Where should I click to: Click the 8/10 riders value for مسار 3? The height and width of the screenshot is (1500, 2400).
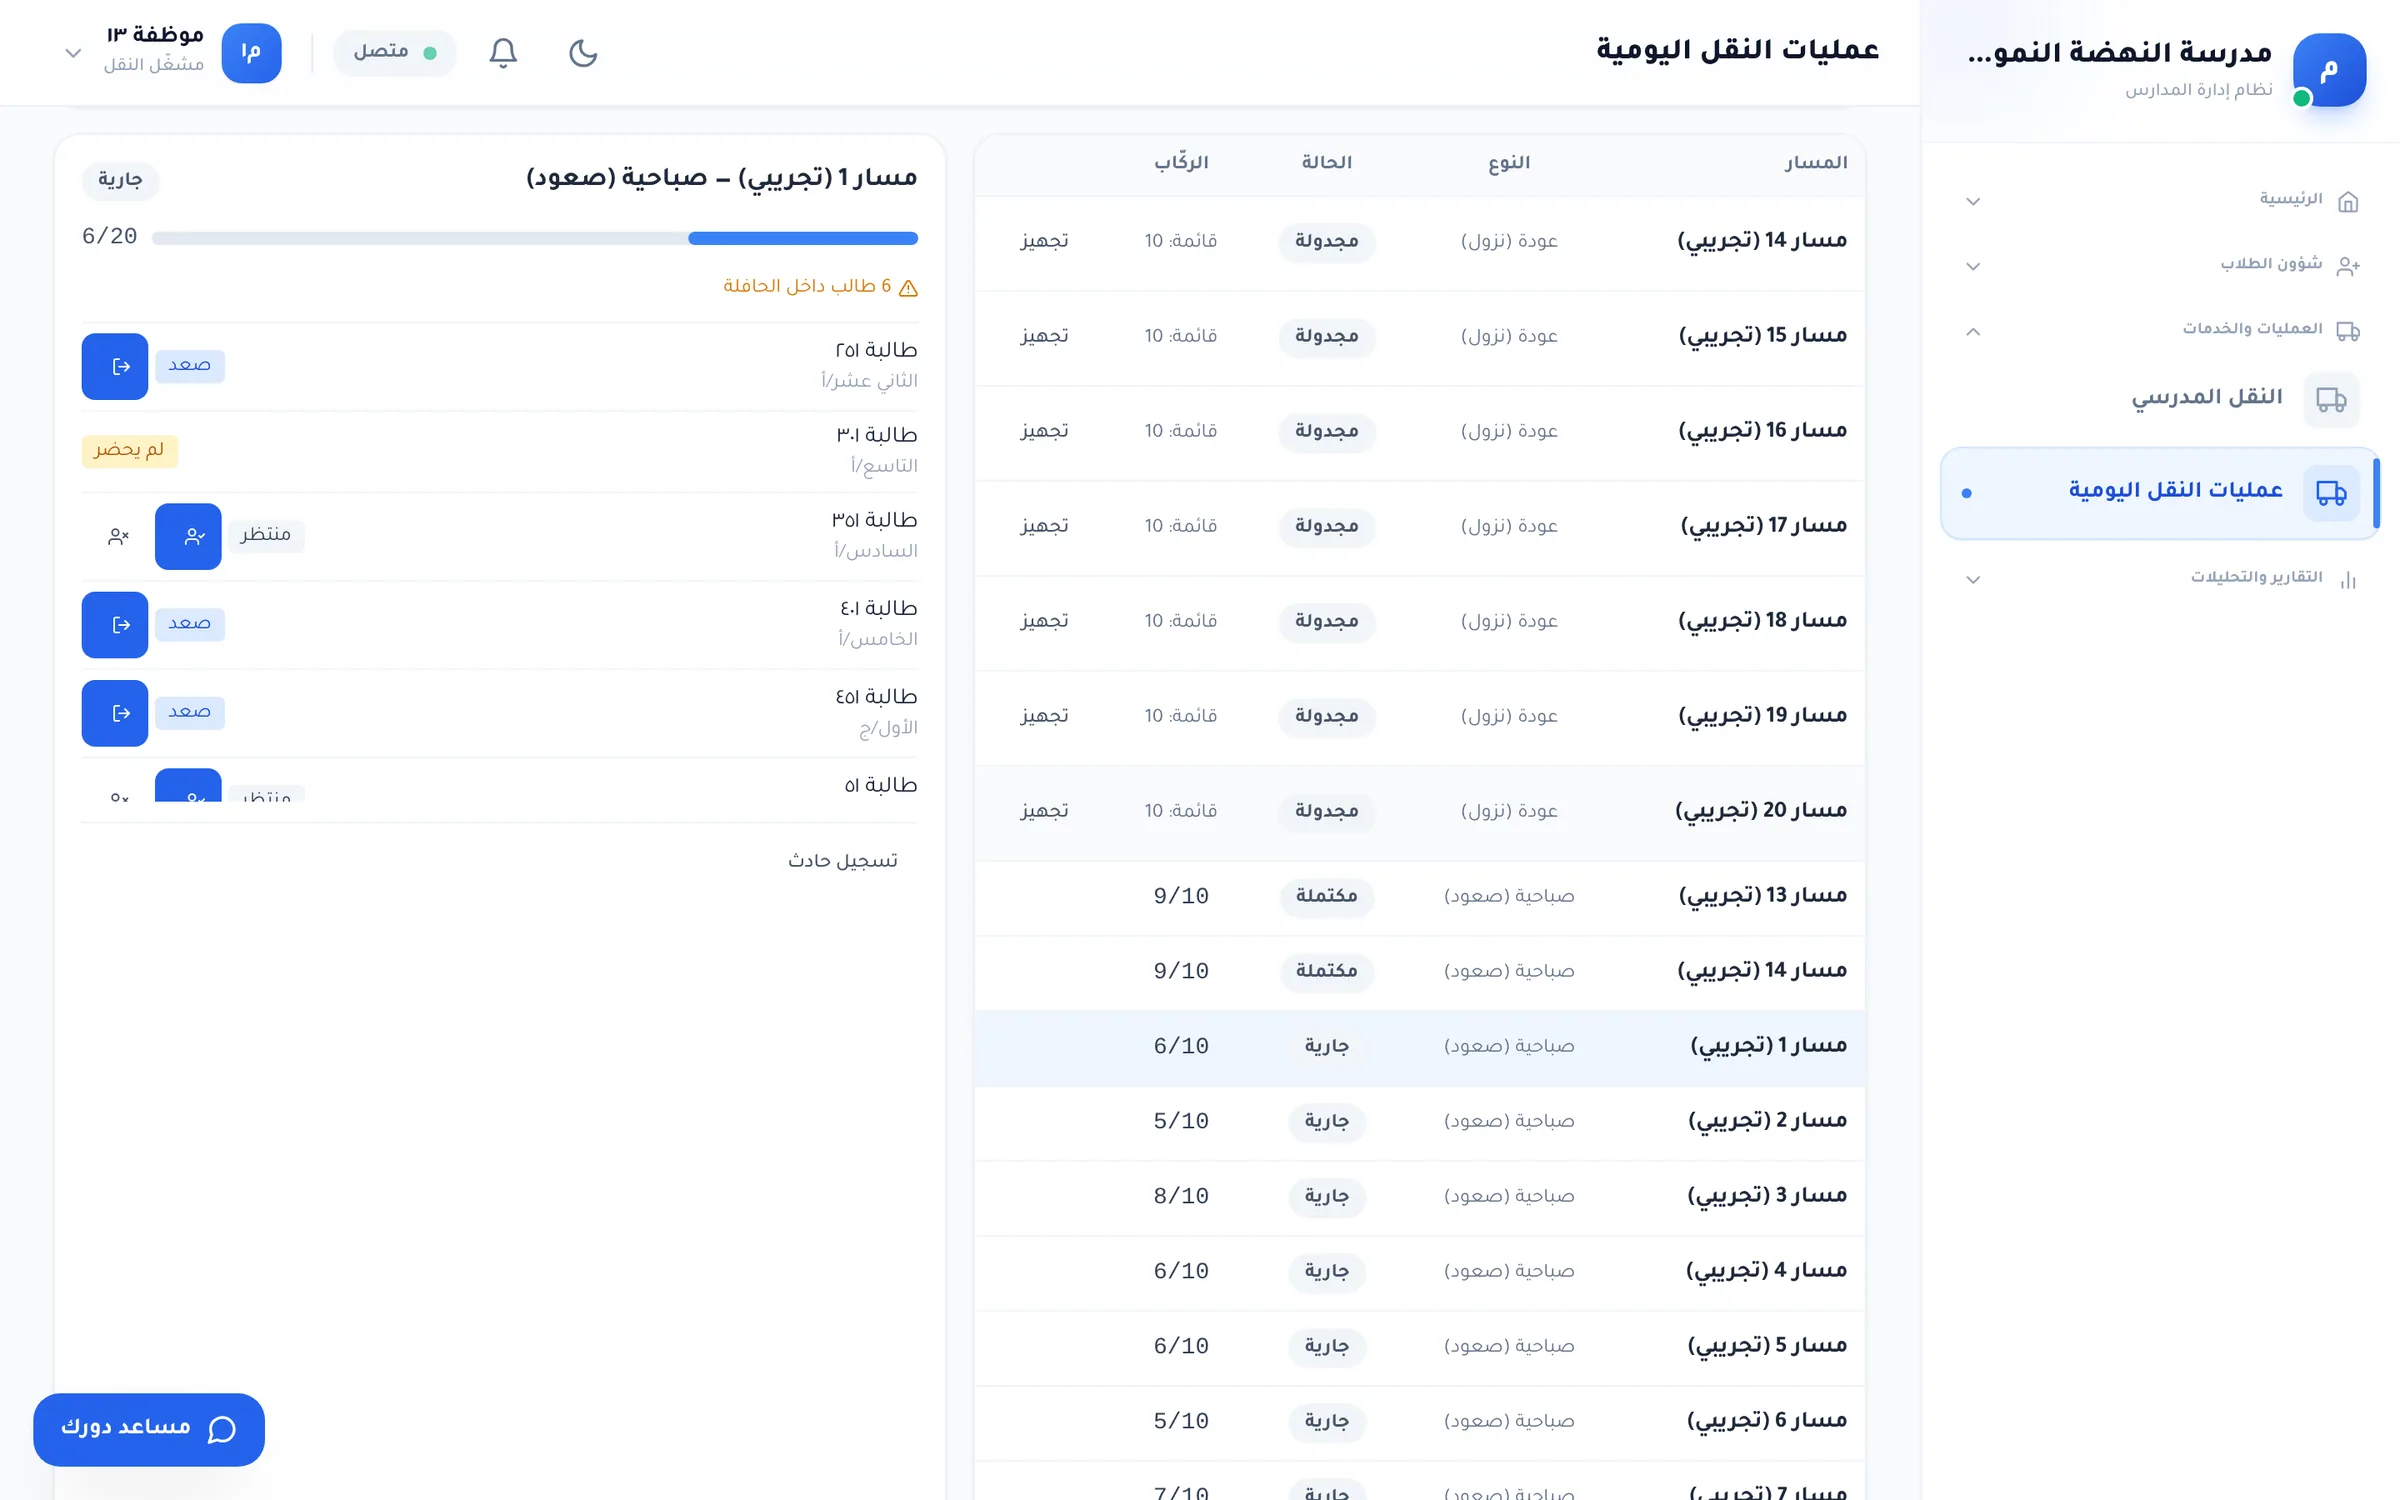[x=1181, y=1197]
